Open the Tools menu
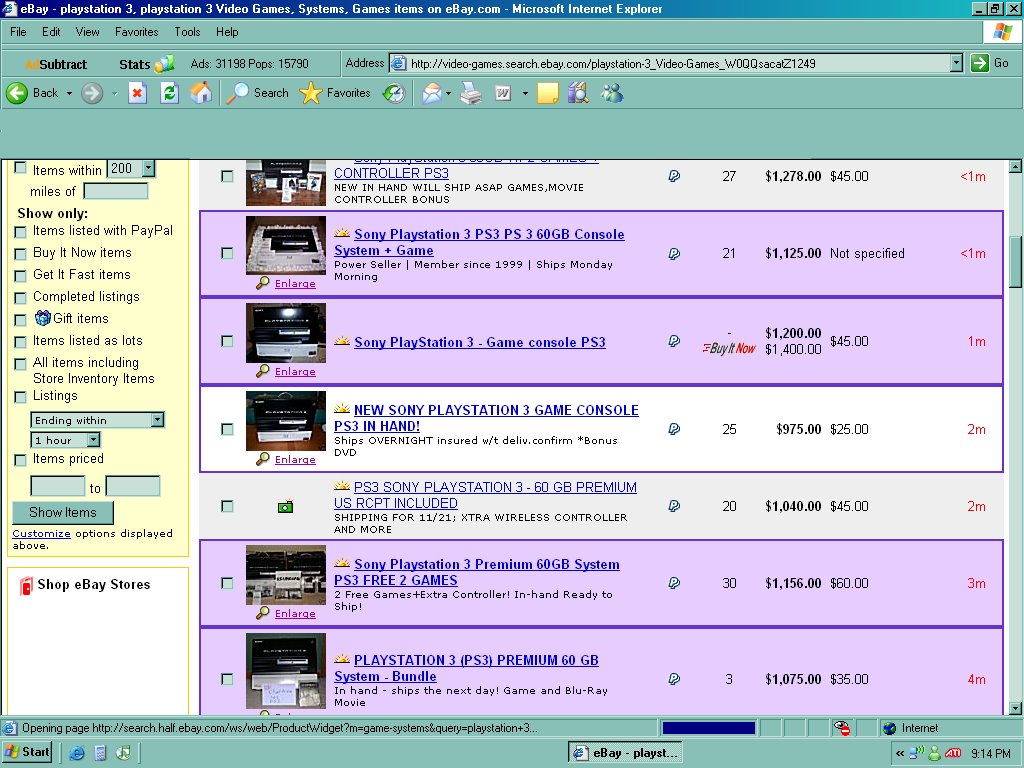The height and width of the screenshot is (768, 1024). 187,31
